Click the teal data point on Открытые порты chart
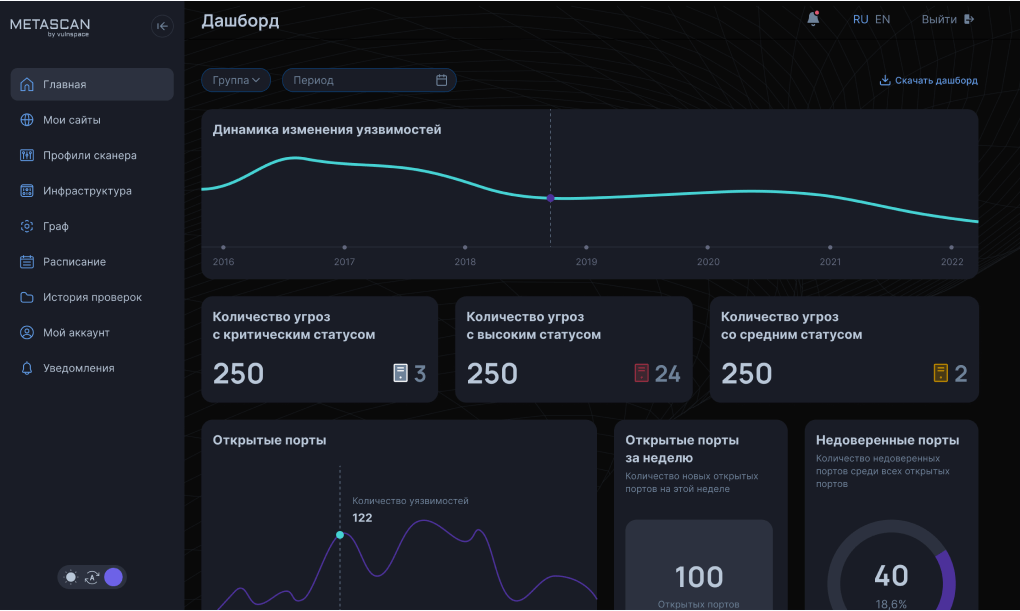Viewport: 1020px width, 611px height. coord(340,535)
